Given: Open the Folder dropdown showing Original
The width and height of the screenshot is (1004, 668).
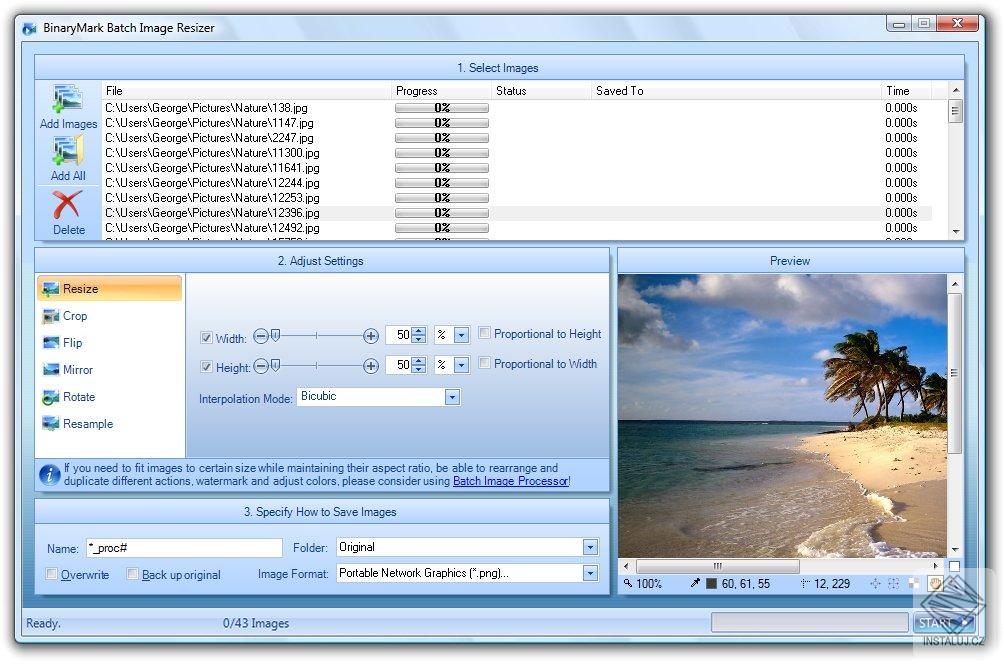Looking at the screenshot, I should 588,547.
